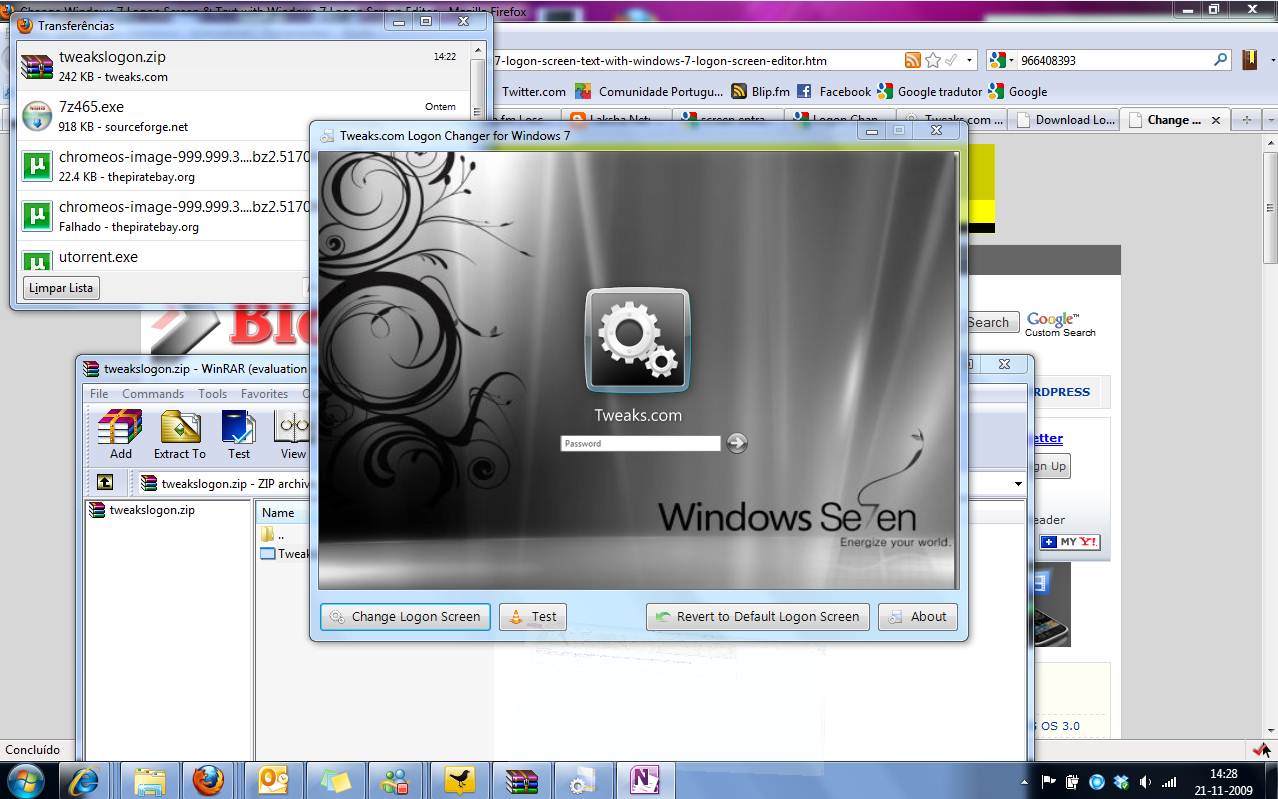
Task: Click the Password input field
Action: click(640, 443)
